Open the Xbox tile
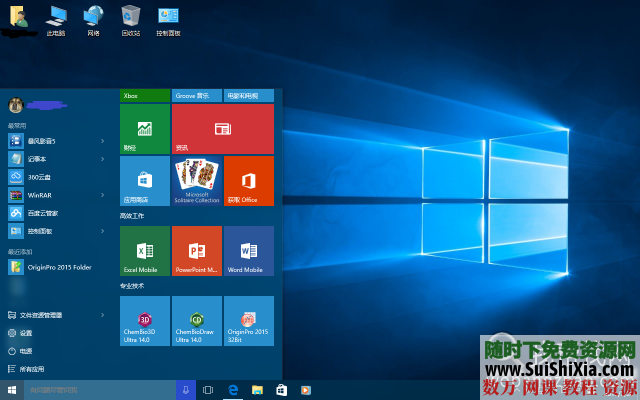This screenshot has width=640, height=400. point(145,96)
